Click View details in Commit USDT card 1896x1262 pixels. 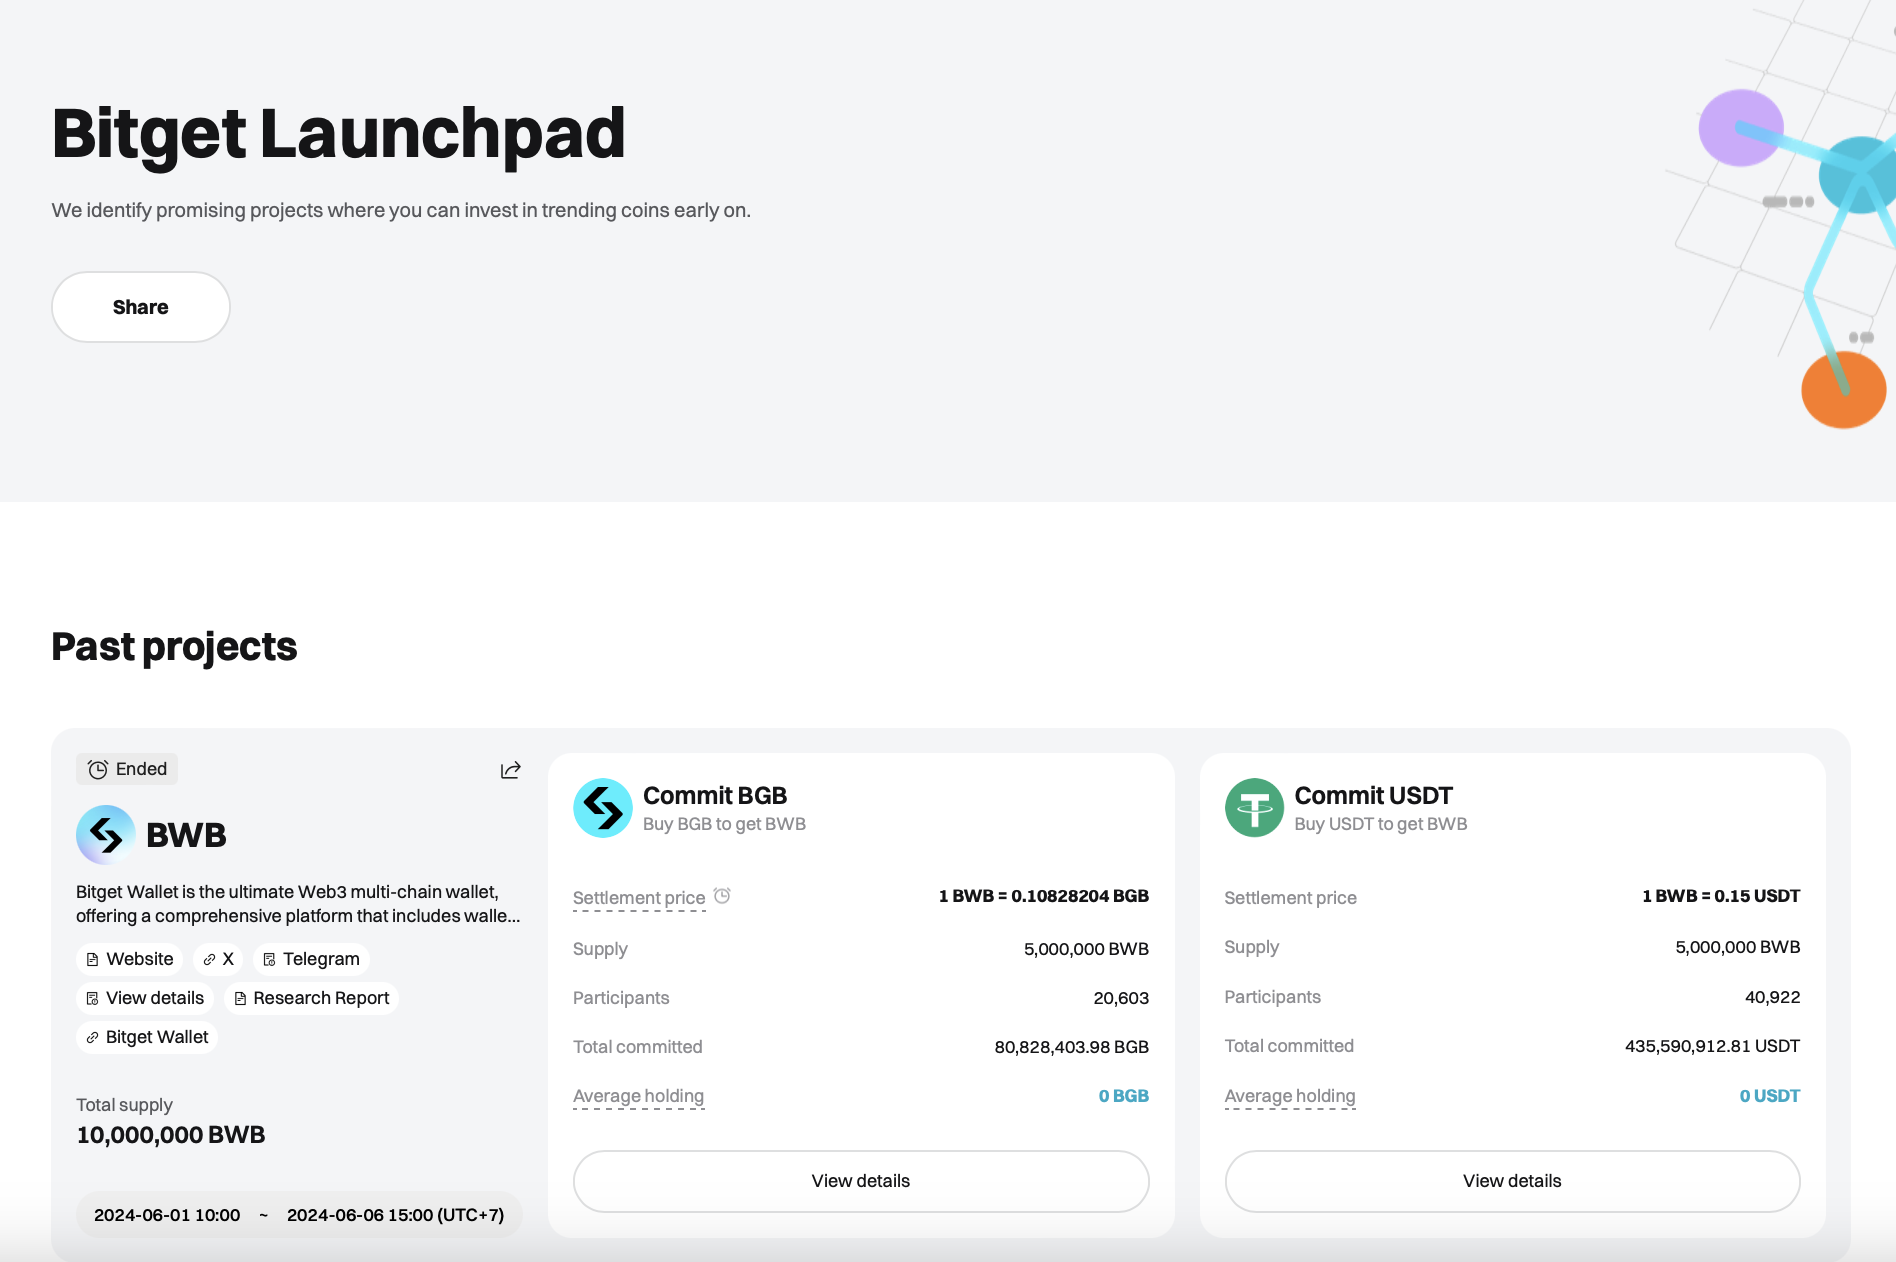[1512, 1181]
